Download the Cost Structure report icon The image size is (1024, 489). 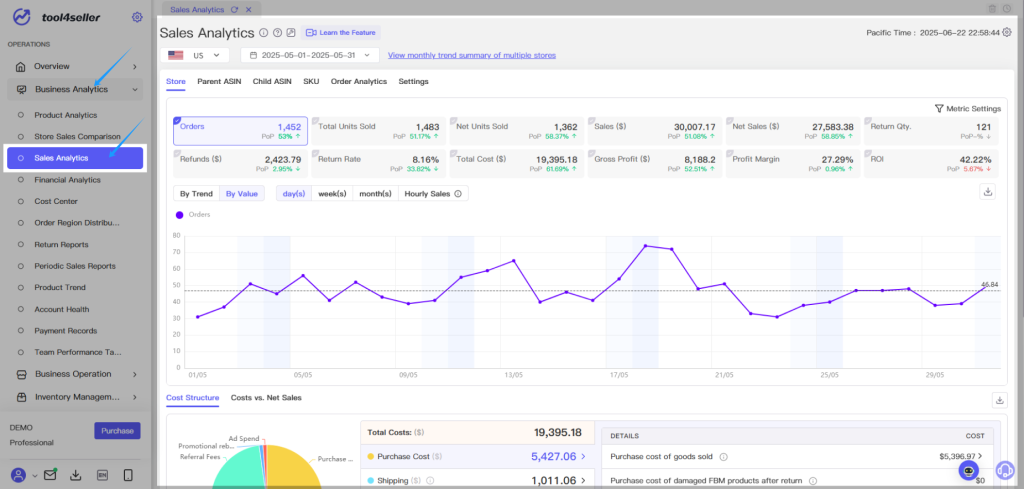[1000, 400]
